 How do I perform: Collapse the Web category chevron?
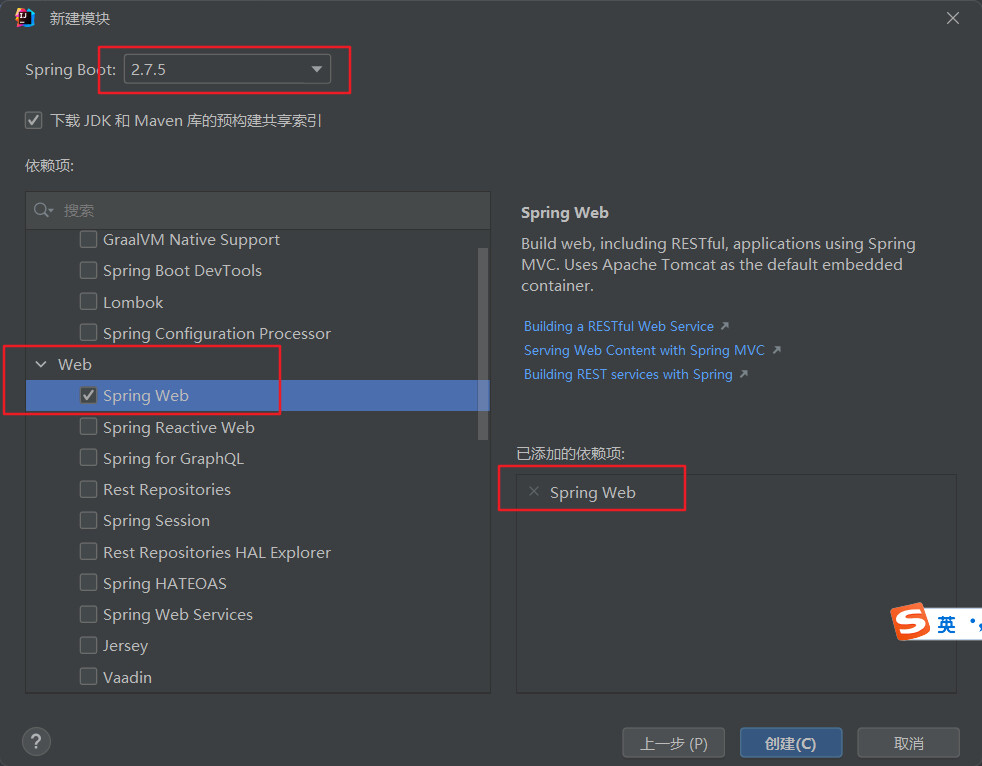point(41,364)
